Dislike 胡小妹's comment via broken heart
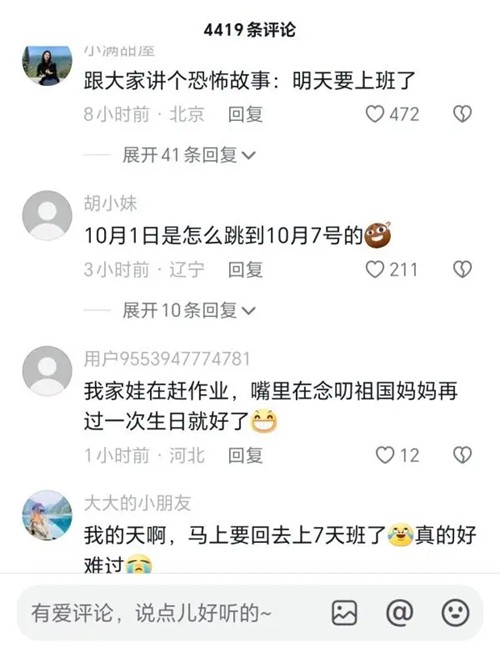This screenshot has height=652, width=500. coord(462,269)
